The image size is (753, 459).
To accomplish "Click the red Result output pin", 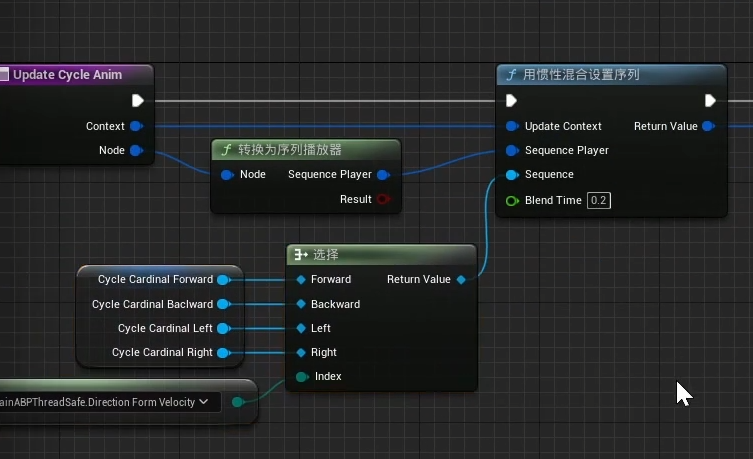I will (x=383, y=199).
